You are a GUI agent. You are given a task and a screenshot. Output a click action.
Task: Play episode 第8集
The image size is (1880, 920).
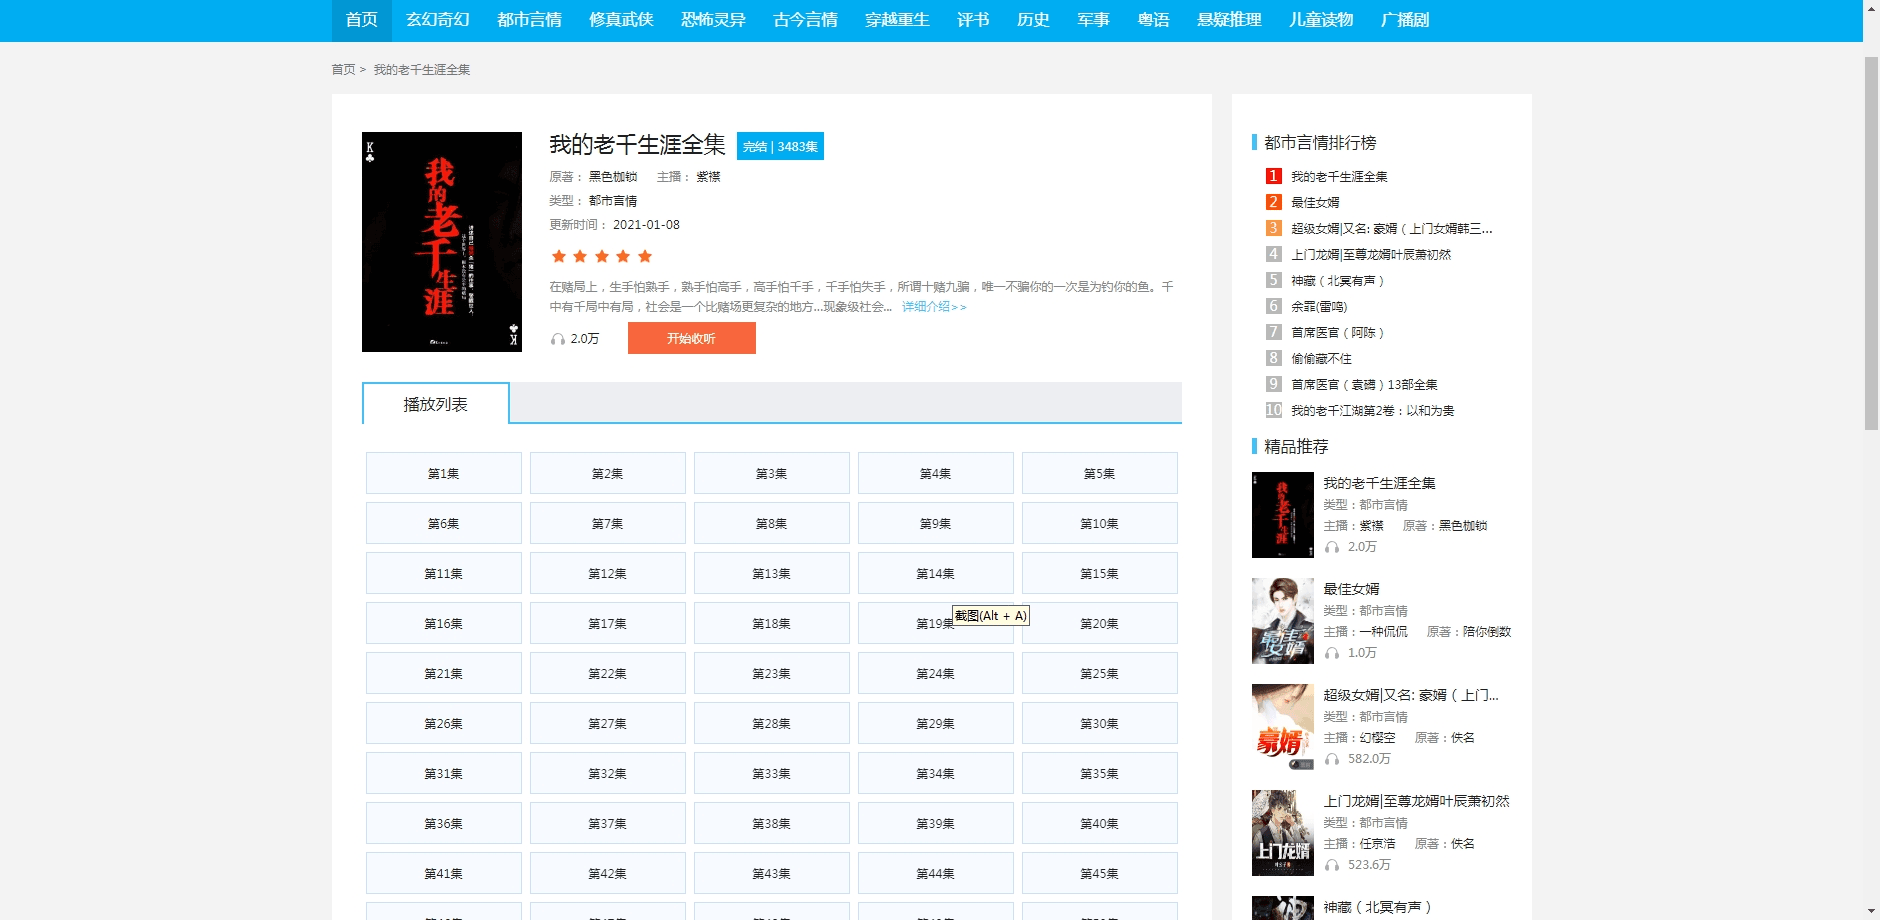771,523
